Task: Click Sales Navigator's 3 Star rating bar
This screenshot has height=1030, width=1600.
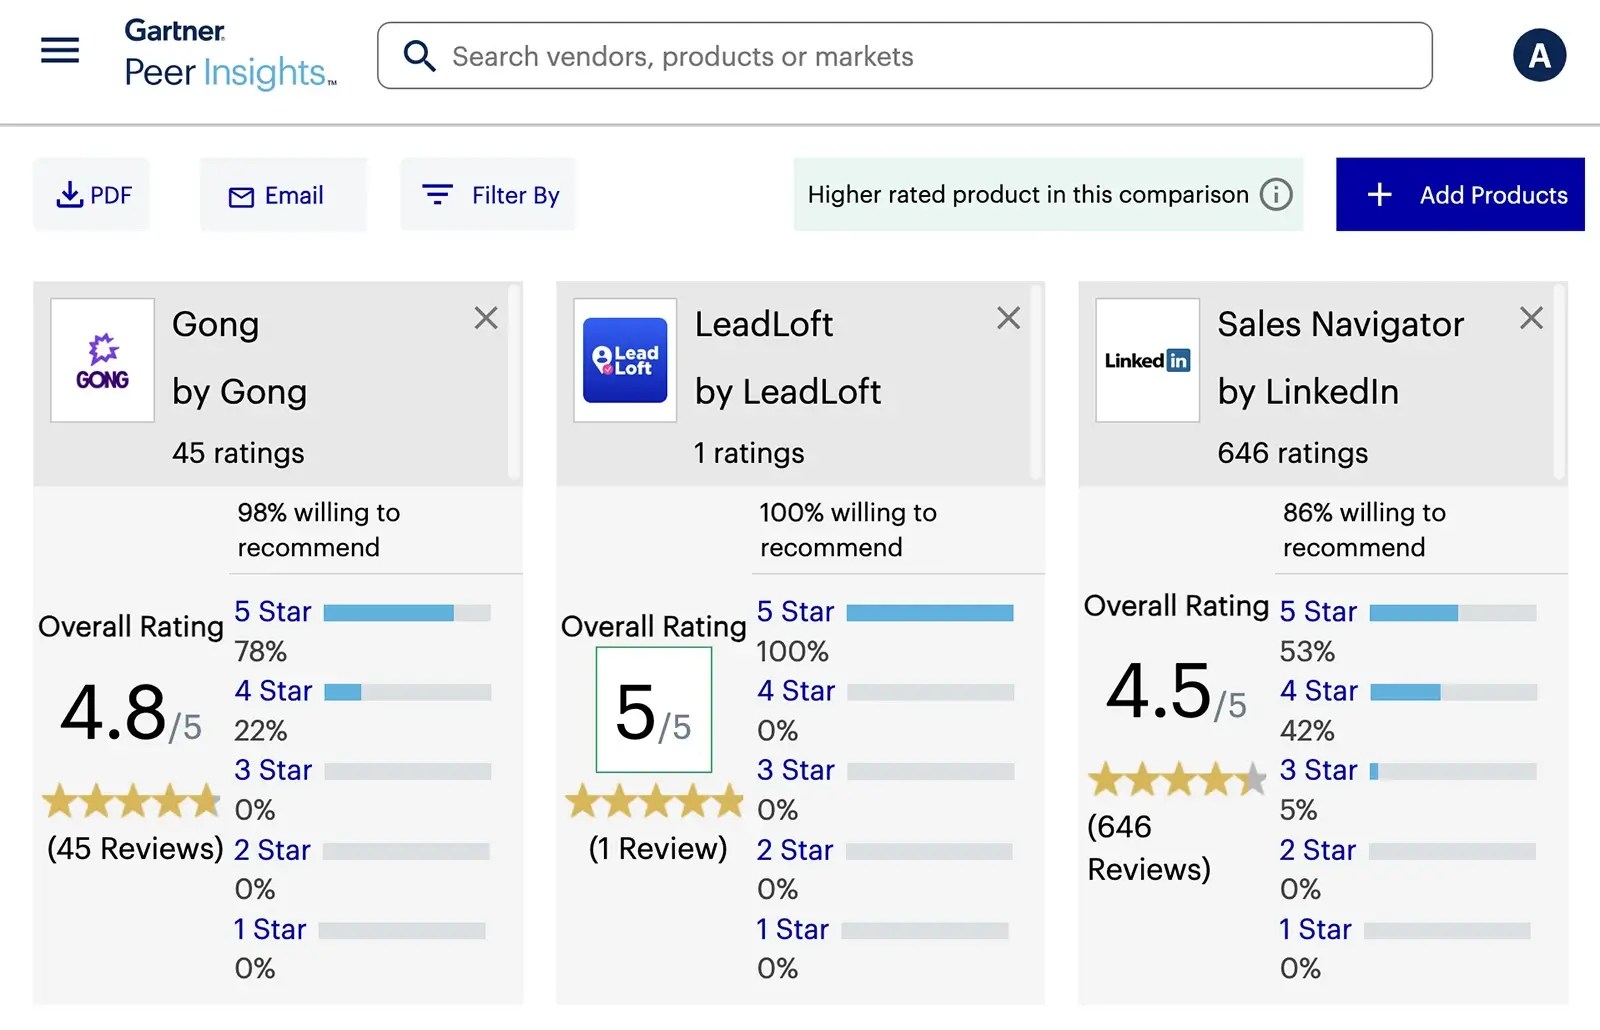Action: point(1453,771)
